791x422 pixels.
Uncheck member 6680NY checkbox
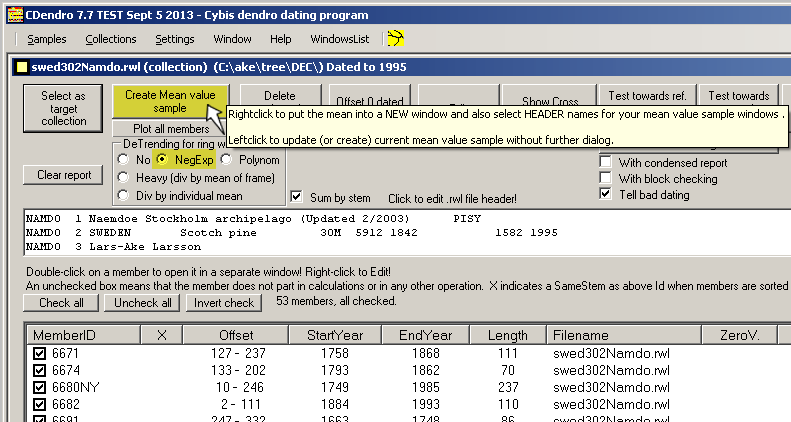point(39,388)
